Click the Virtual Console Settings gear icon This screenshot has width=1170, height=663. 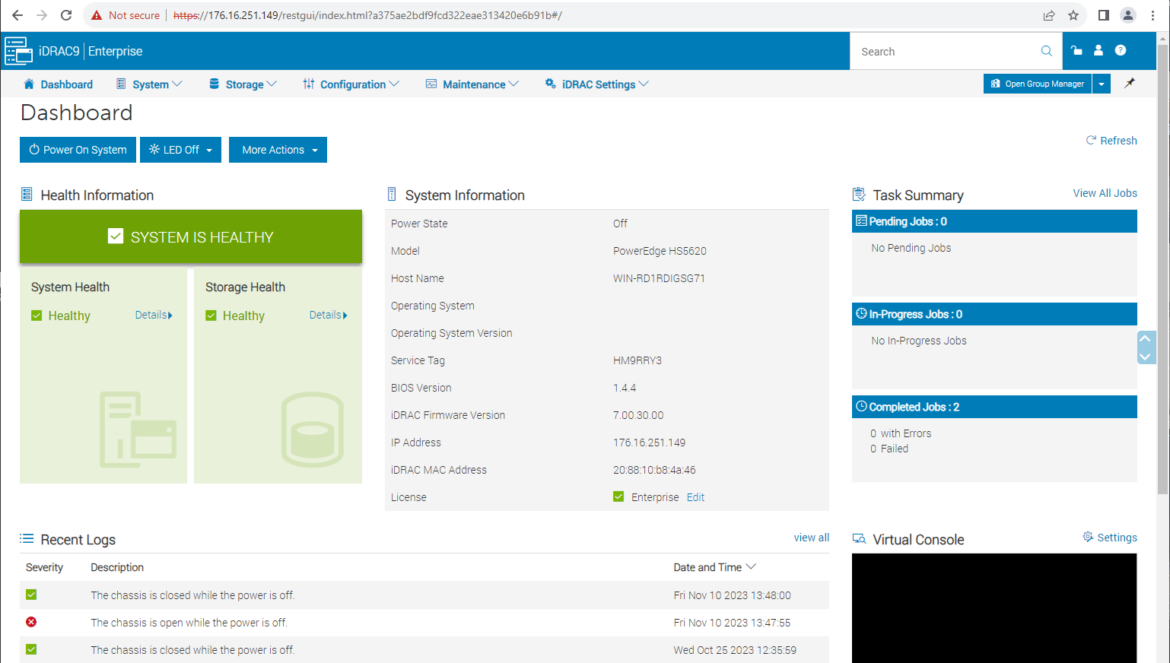(1088, 537)
